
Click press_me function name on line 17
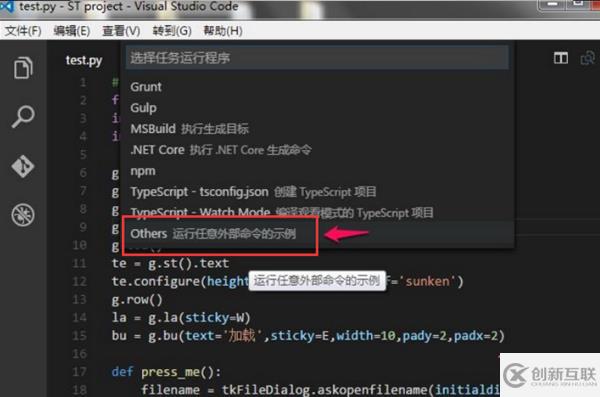[x=171, y=372]
